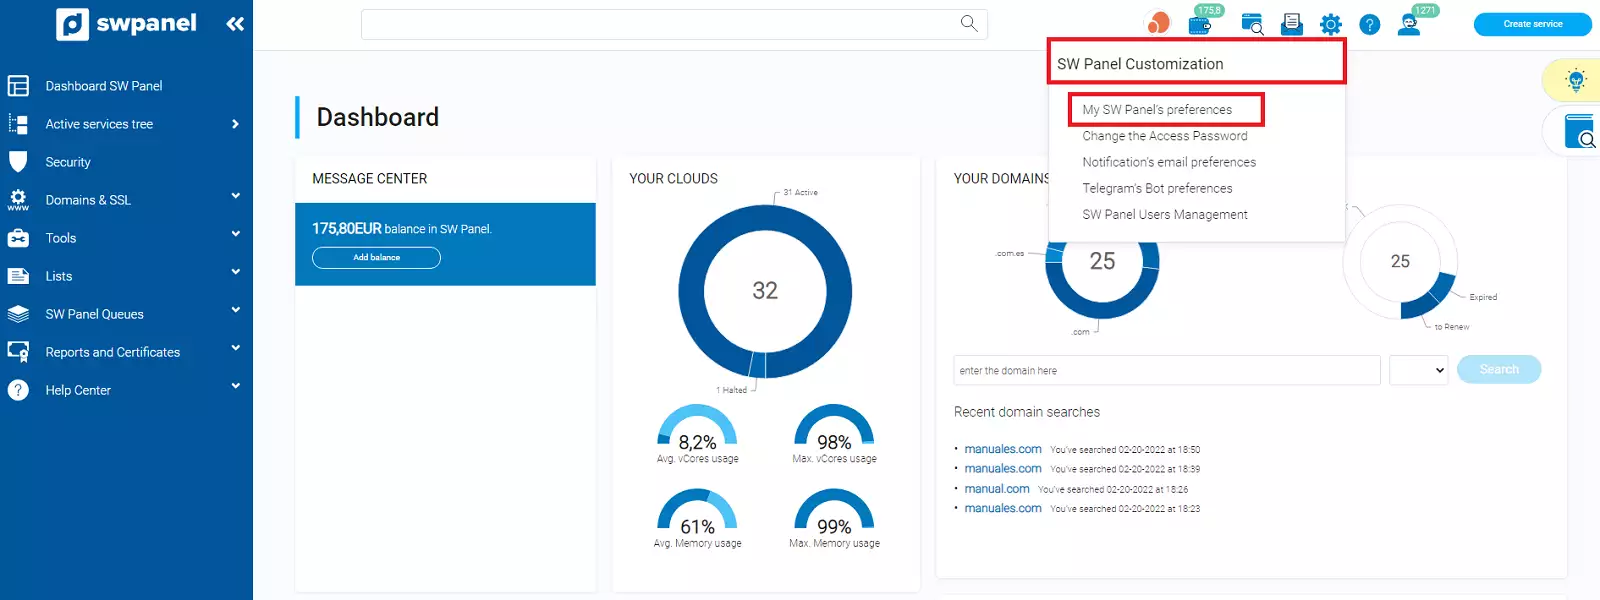This screenshot has height=600, width=1600.
Task: Click the wallet balance icon
Action: (1201, 24)
